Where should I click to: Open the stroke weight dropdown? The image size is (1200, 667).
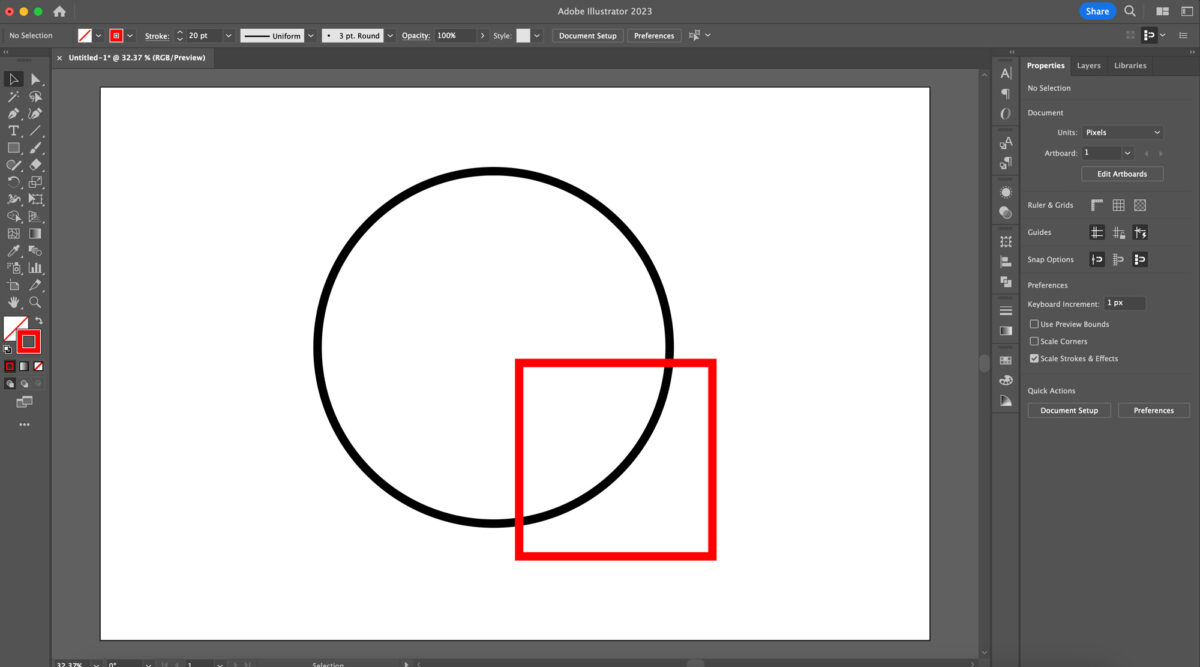(228, 35)
